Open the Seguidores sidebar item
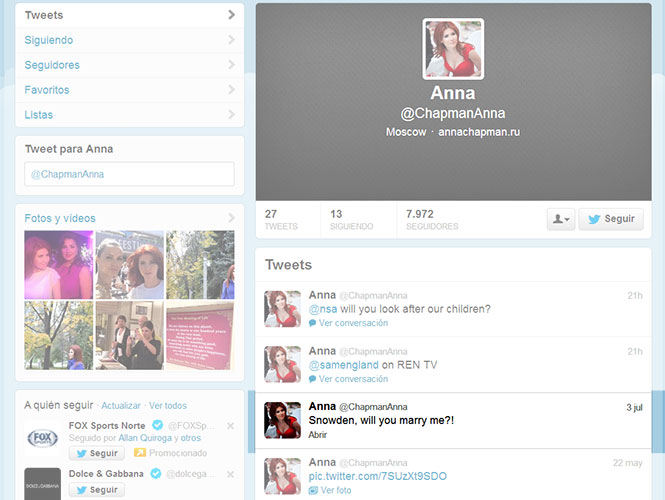Image resolution: width=665 pixels, height=500 pixels. (x=129, y=65)
